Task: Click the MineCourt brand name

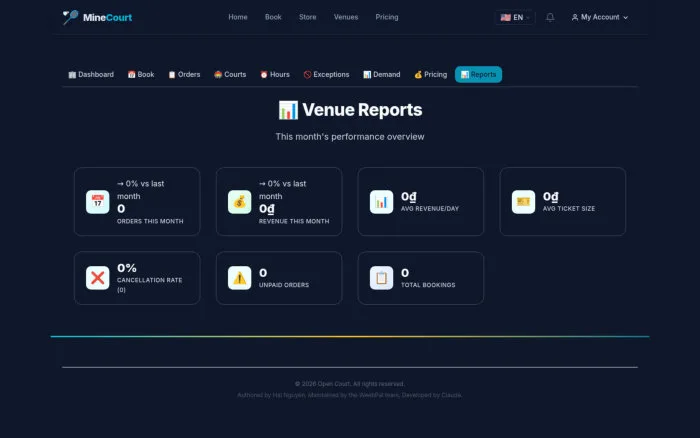Action: (107, 17)
